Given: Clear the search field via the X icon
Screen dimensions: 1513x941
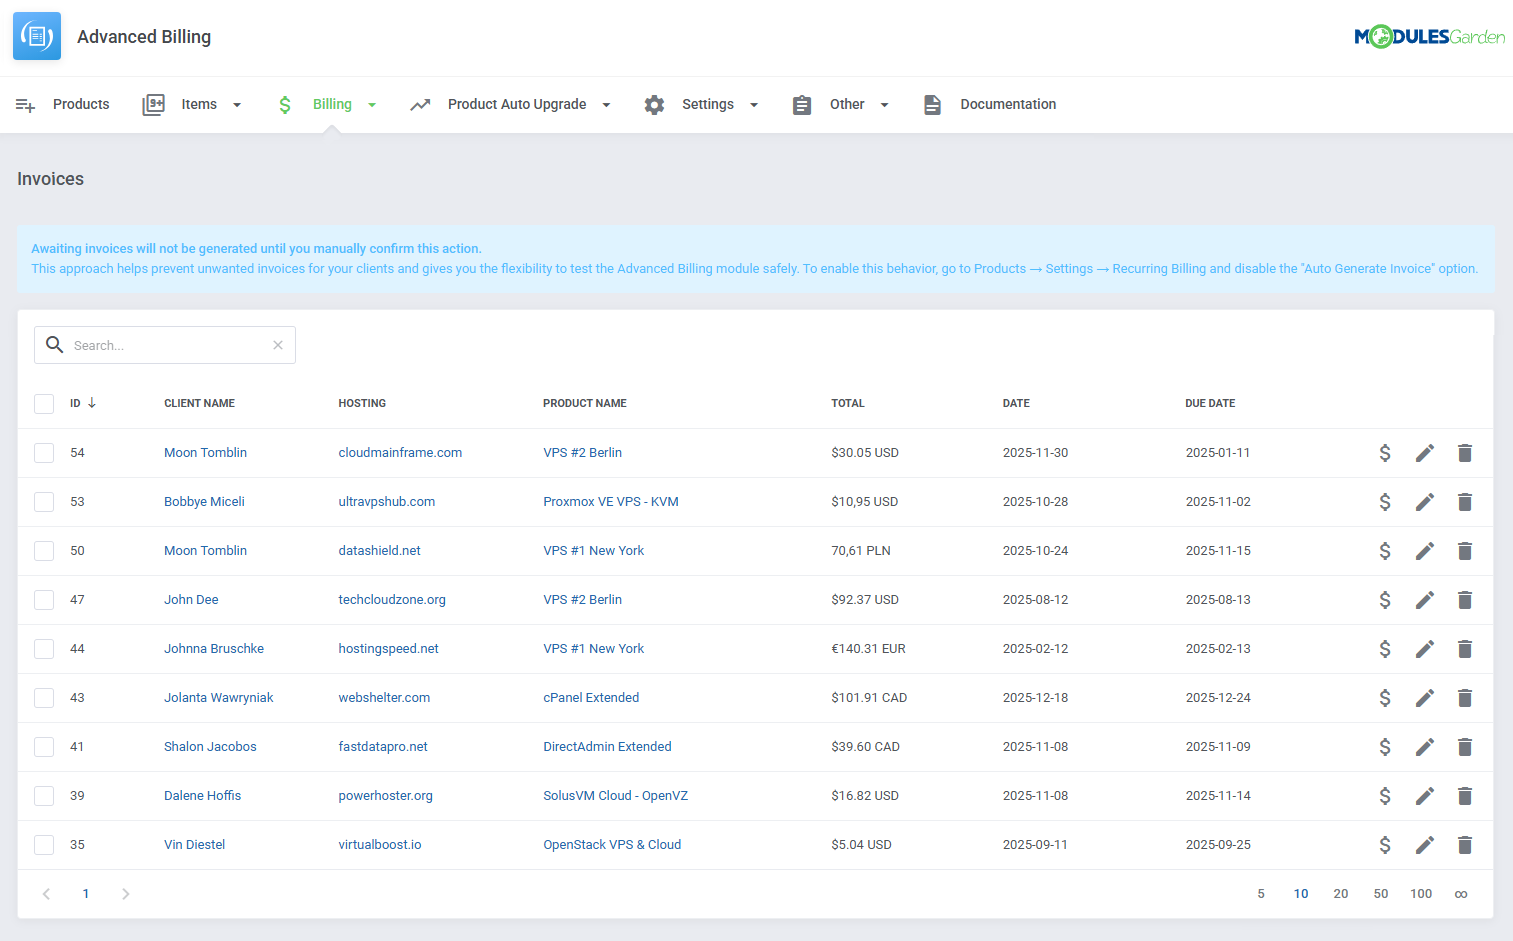Looking at the screenshot, I should pos(277,344).
